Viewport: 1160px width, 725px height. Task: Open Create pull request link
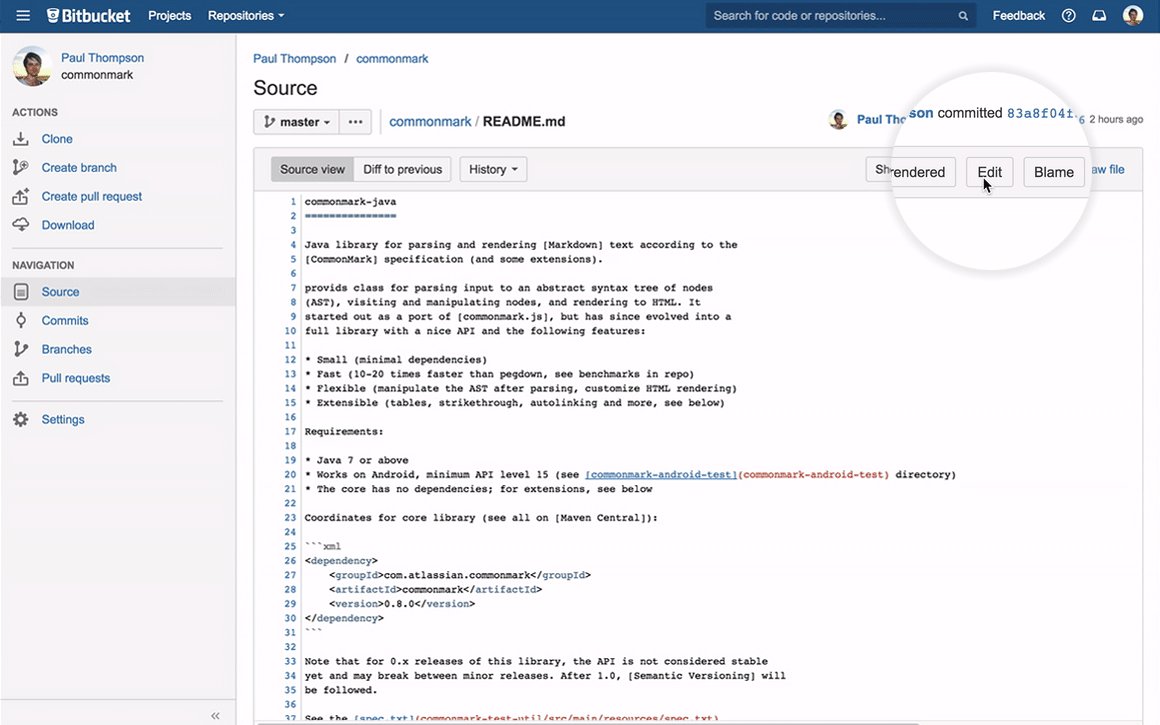pyautogui.click(x=92, y=197)
